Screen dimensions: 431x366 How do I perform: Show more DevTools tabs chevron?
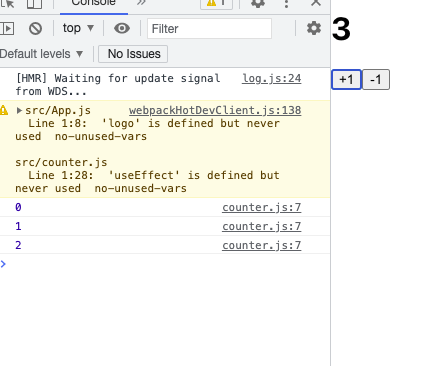[142, 3]
